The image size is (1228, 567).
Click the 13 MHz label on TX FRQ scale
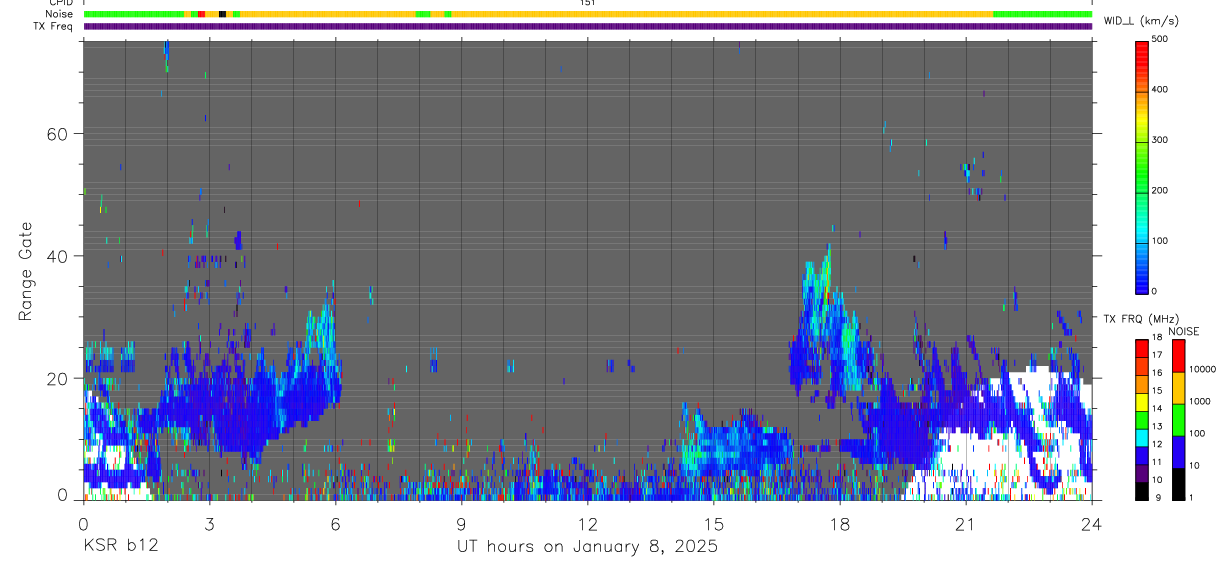point(1156,426)
